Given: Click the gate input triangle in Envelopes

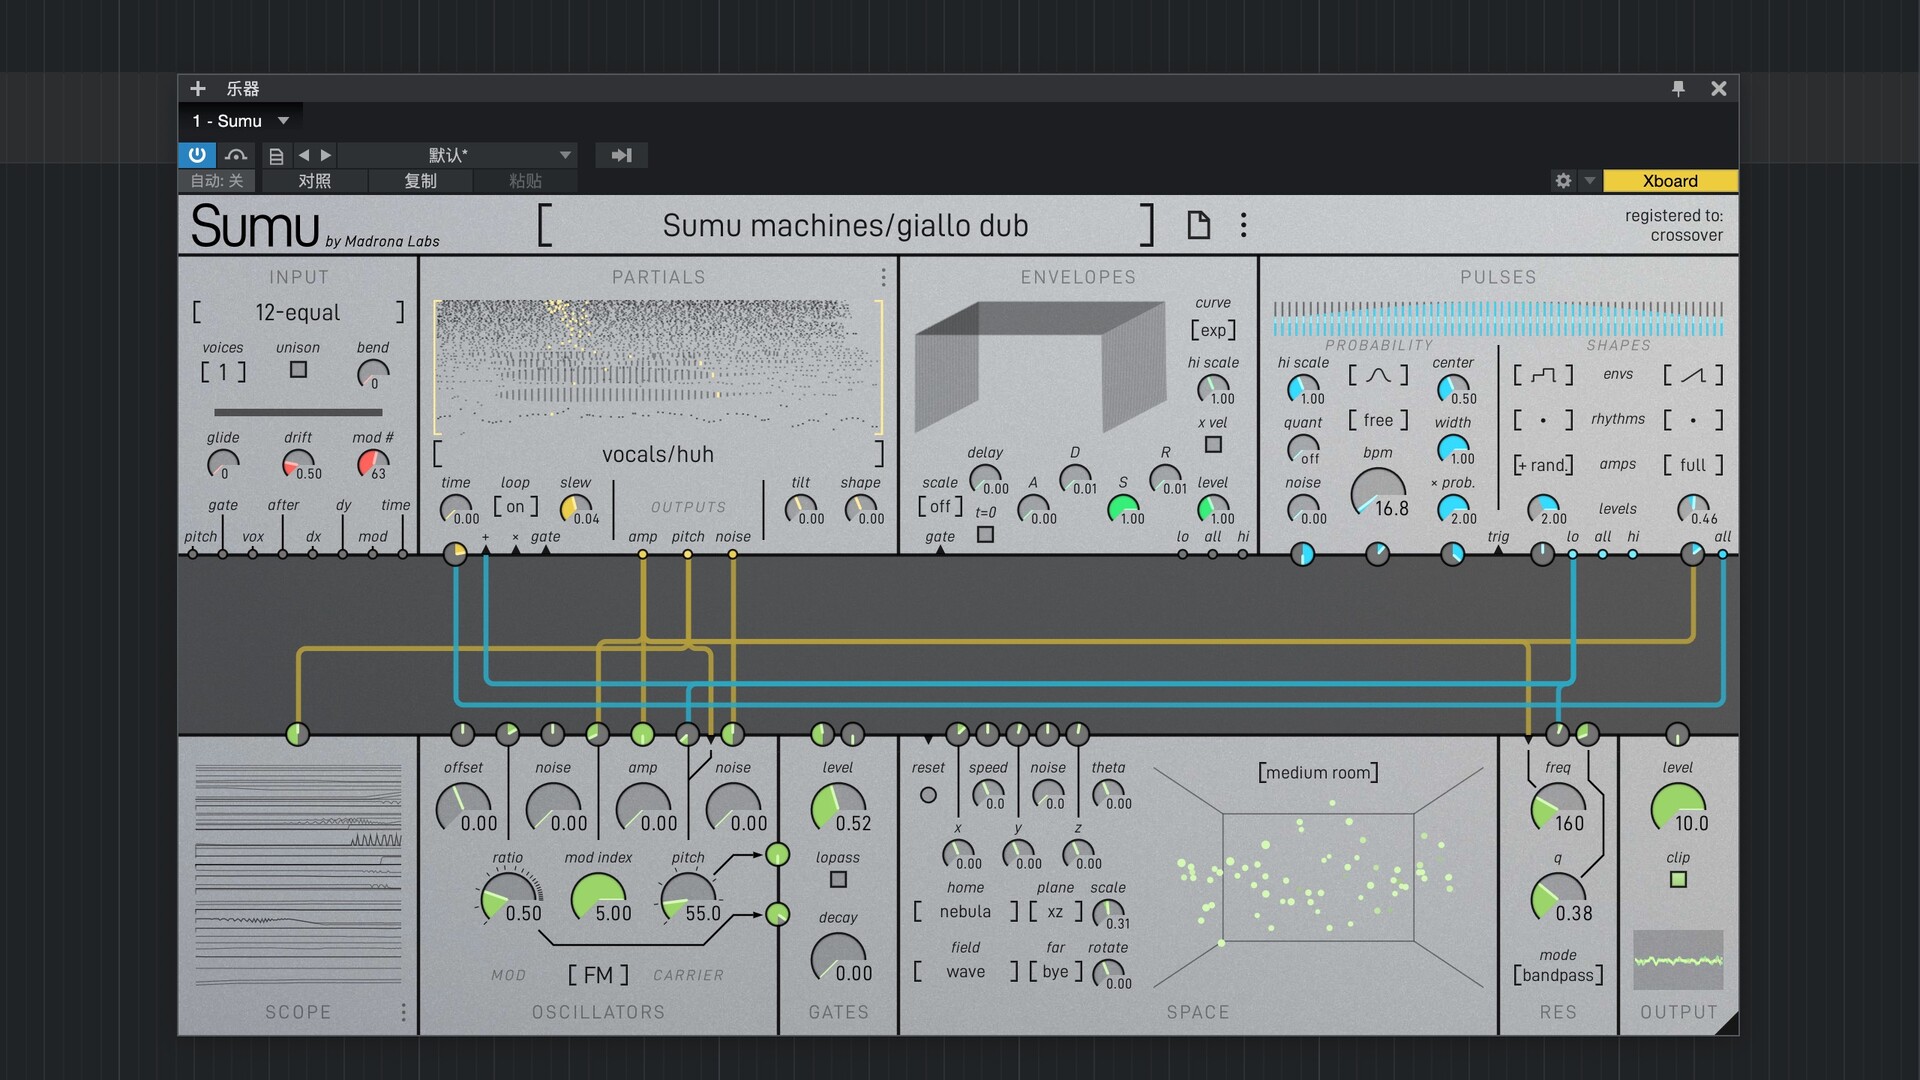Looking at the screenshot, I should pyautogui.click(x=940, y=550).
